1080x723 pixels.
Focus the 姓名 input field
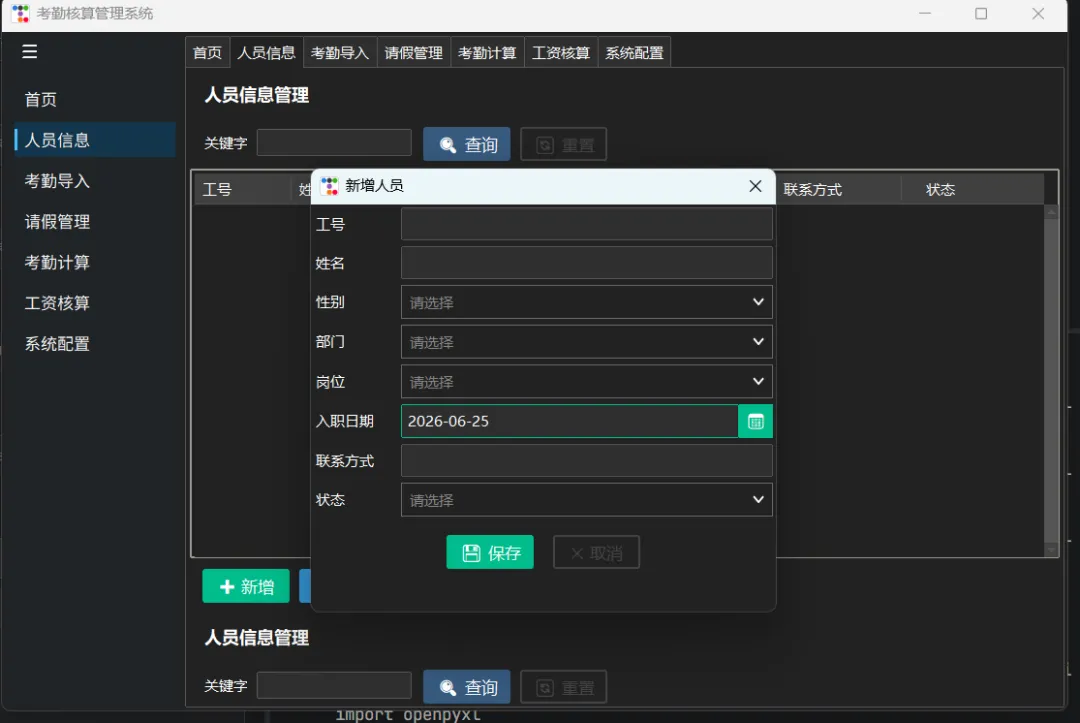tap(587, 263)
